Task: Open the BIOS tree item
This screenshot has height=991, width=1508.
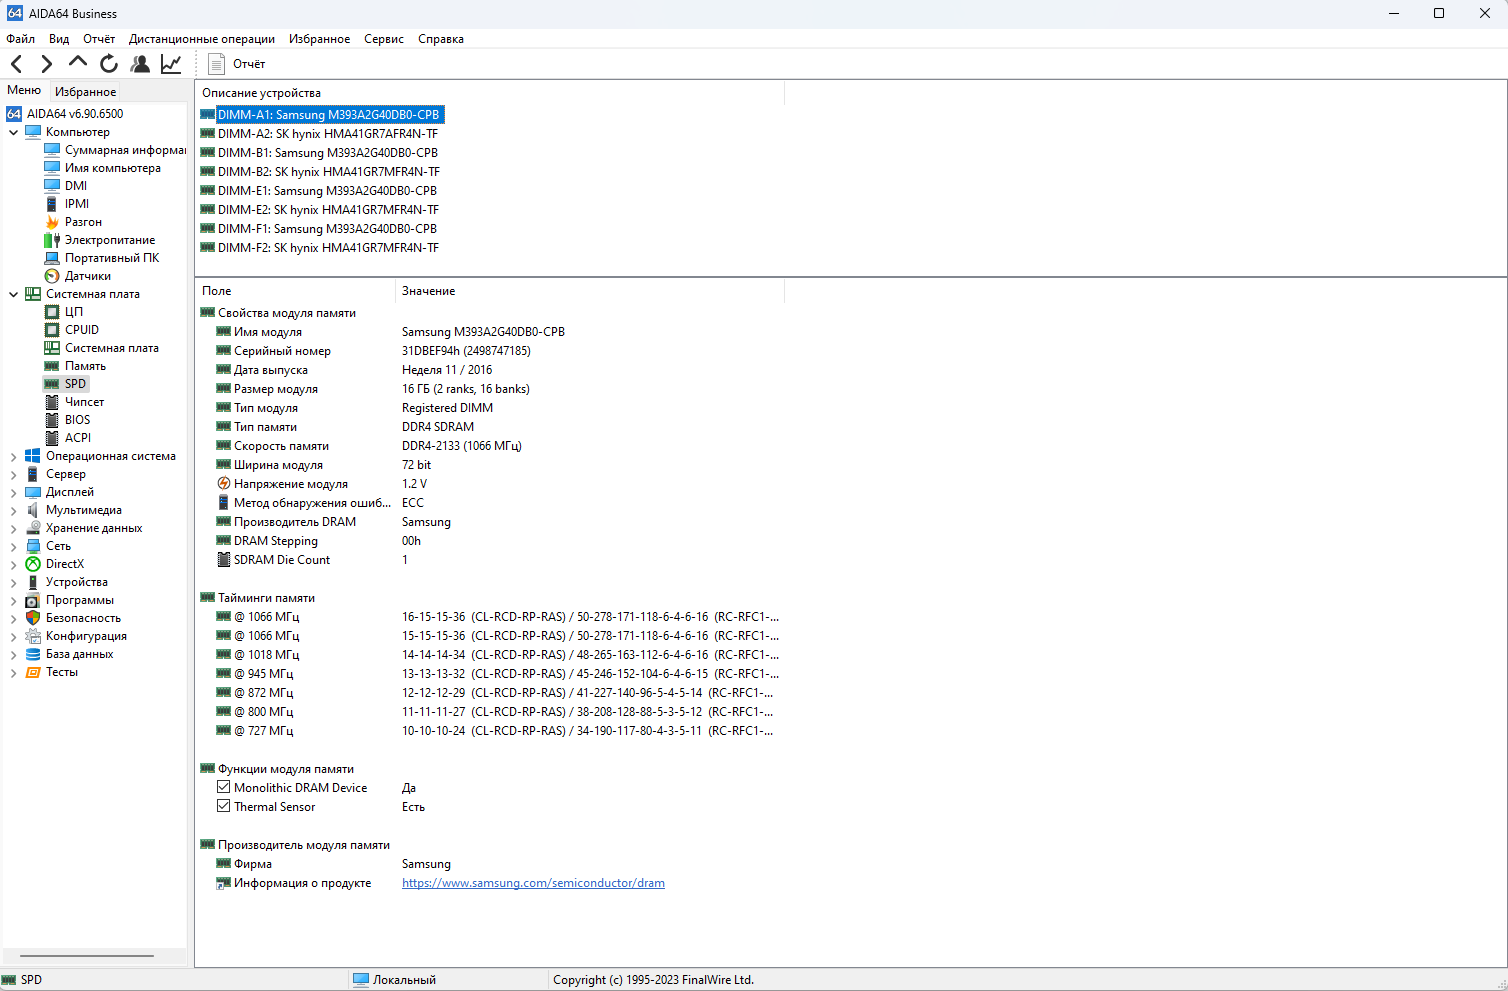Action: [x=68, y=420]
